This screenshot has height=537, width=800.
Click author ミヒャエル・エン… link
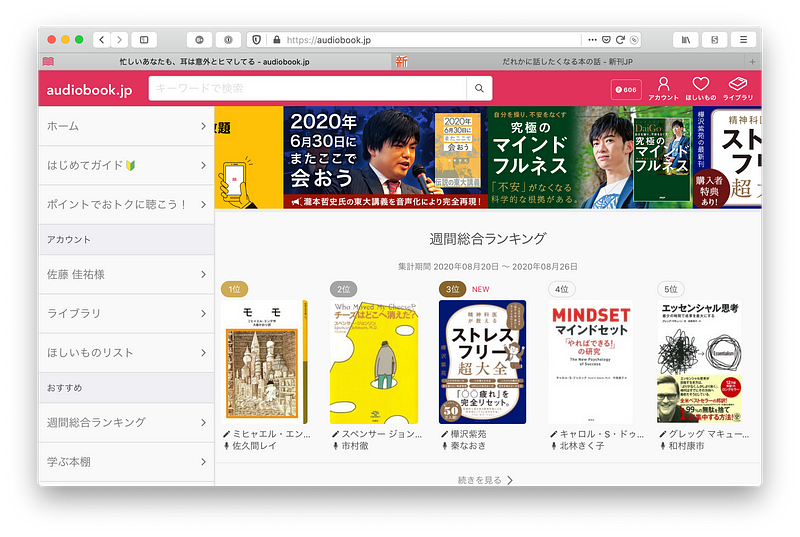(x=271, y=434)
